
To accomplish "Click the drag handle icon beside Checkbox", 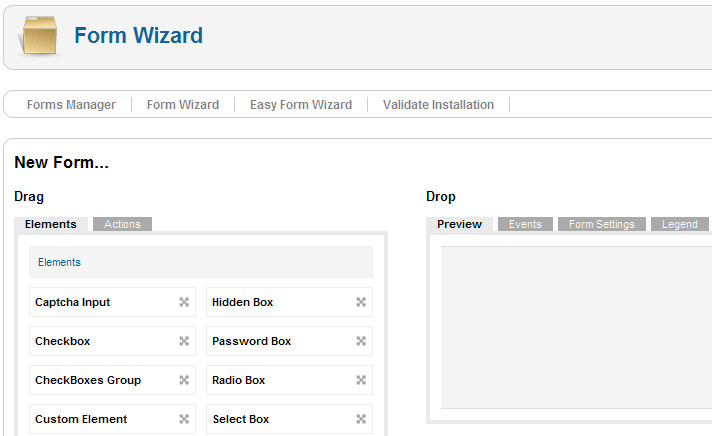I will (x=184, y=341).
